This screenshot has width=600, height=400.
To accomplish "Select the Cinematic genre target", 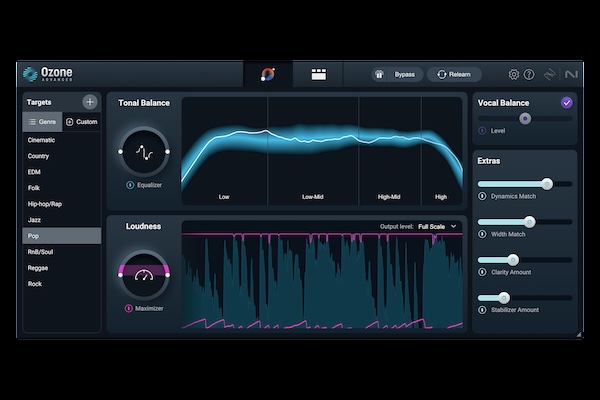I will click(x=62, y=140).
